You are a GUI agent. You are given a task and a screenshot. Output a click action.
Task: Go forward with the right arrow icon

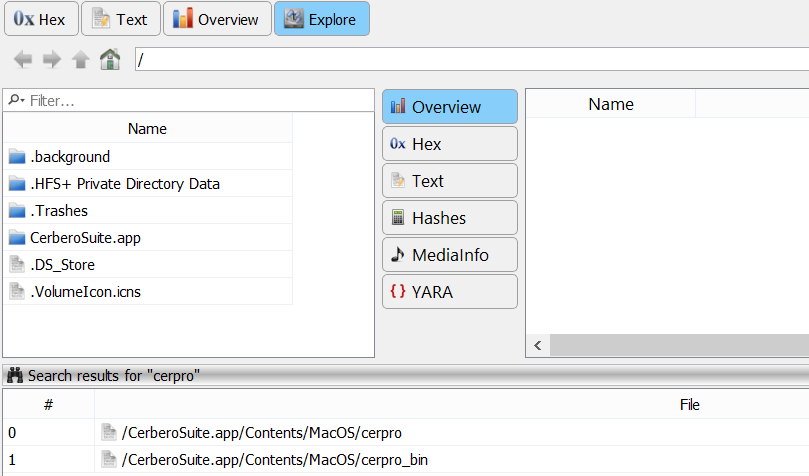(x=52, y=59)
